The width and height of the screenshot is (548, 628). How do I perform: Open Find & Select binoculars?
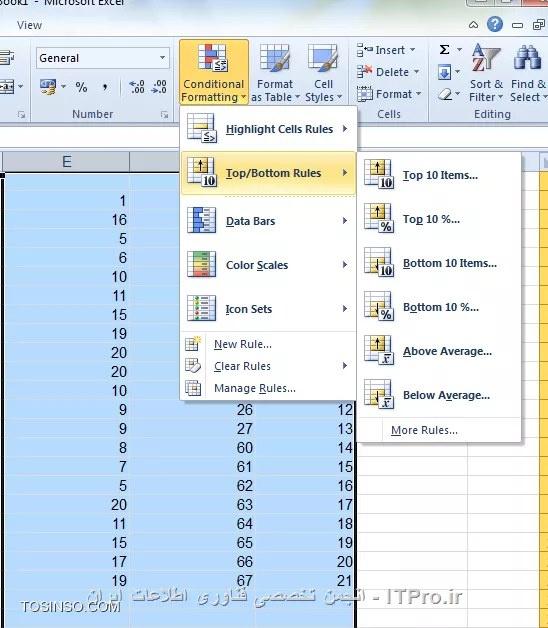pyautogui.click(x=528, y=72)
